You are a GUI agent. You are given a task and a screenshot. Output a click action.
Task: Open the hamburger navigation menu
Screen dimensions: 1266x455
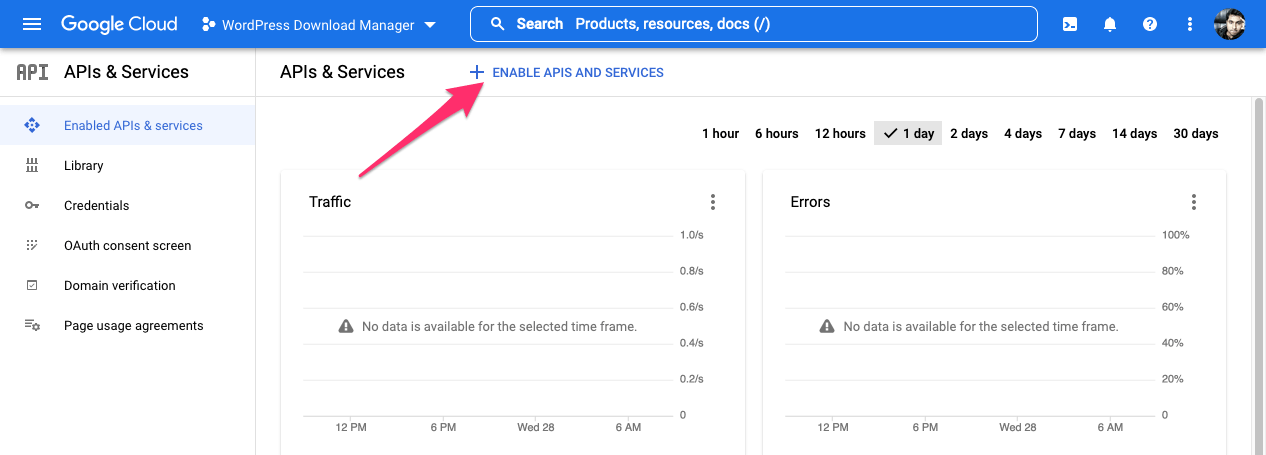(x=32, y=24)
